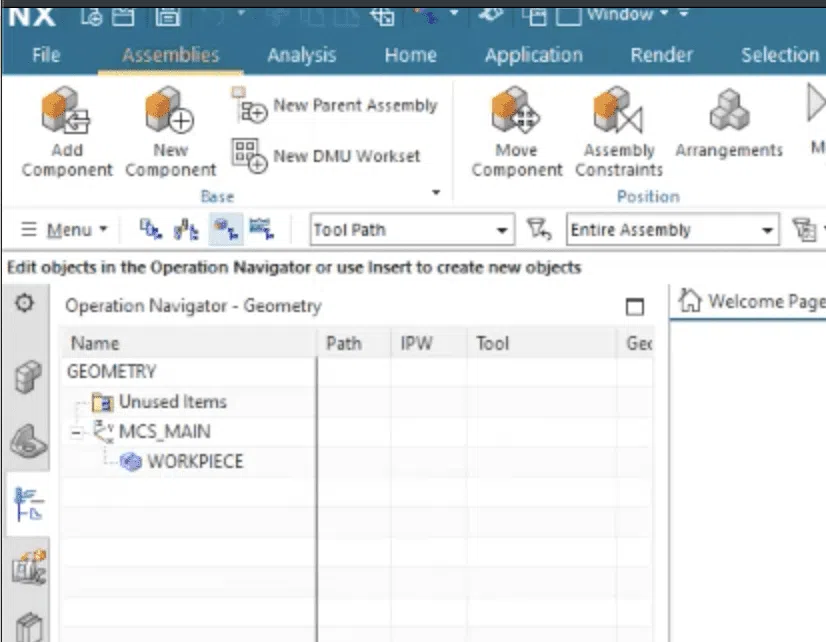Select the active Operation Navigator sidebar tab

pos(28,504)
